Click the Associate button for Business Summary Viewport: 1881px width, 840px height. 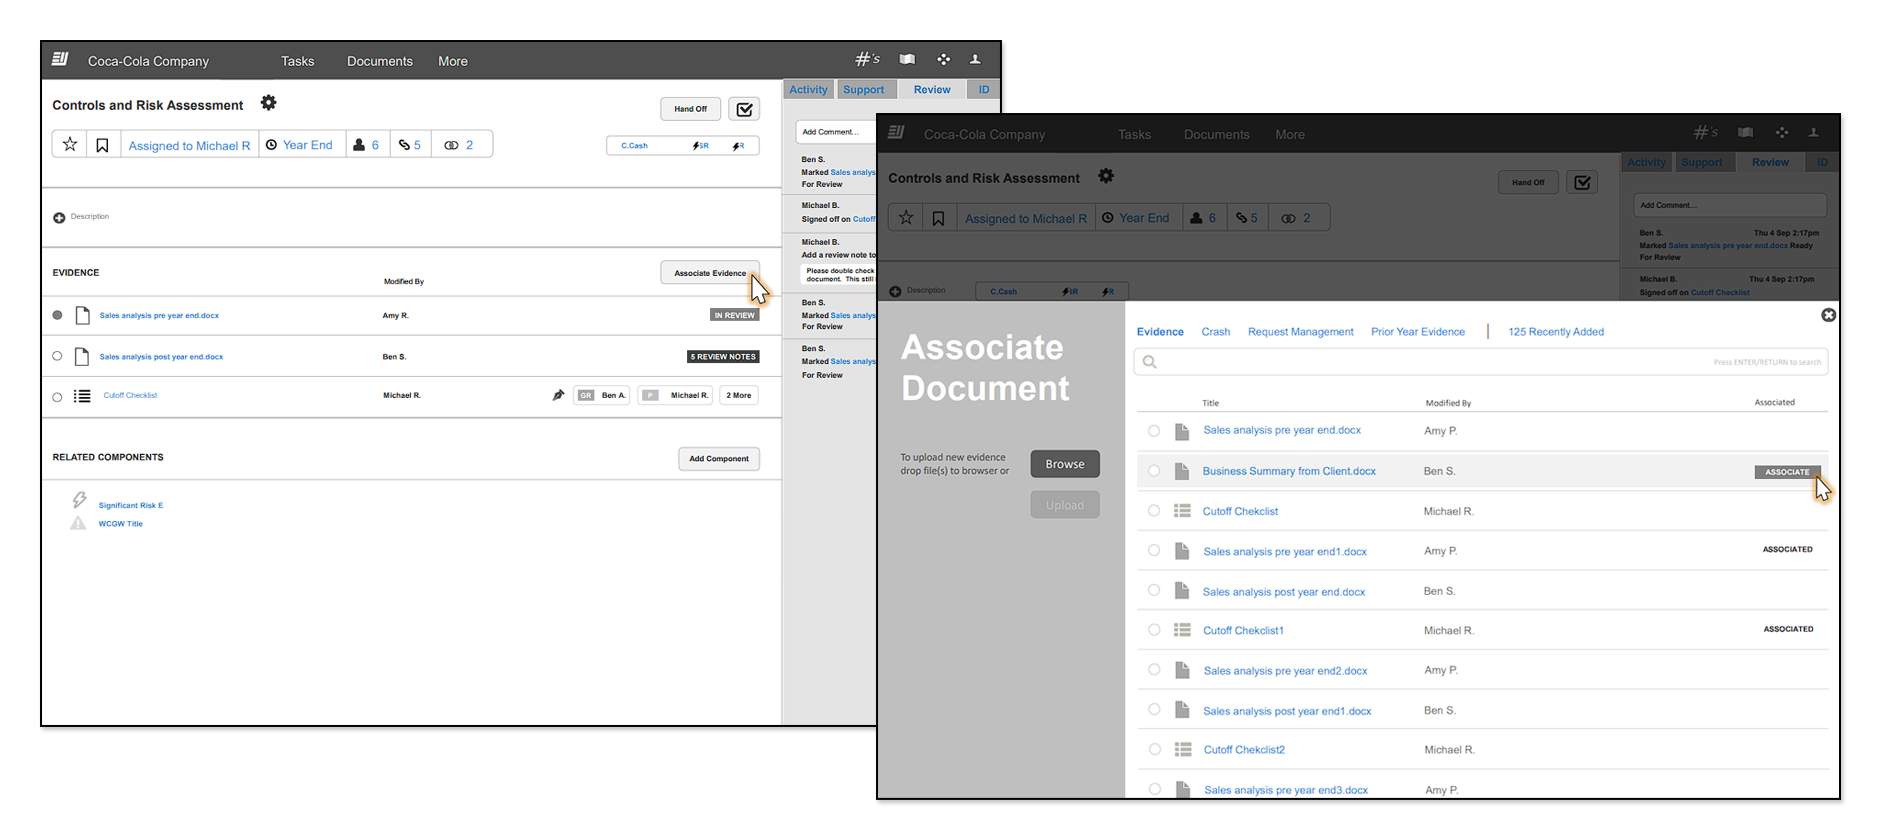click(1786, 472)
